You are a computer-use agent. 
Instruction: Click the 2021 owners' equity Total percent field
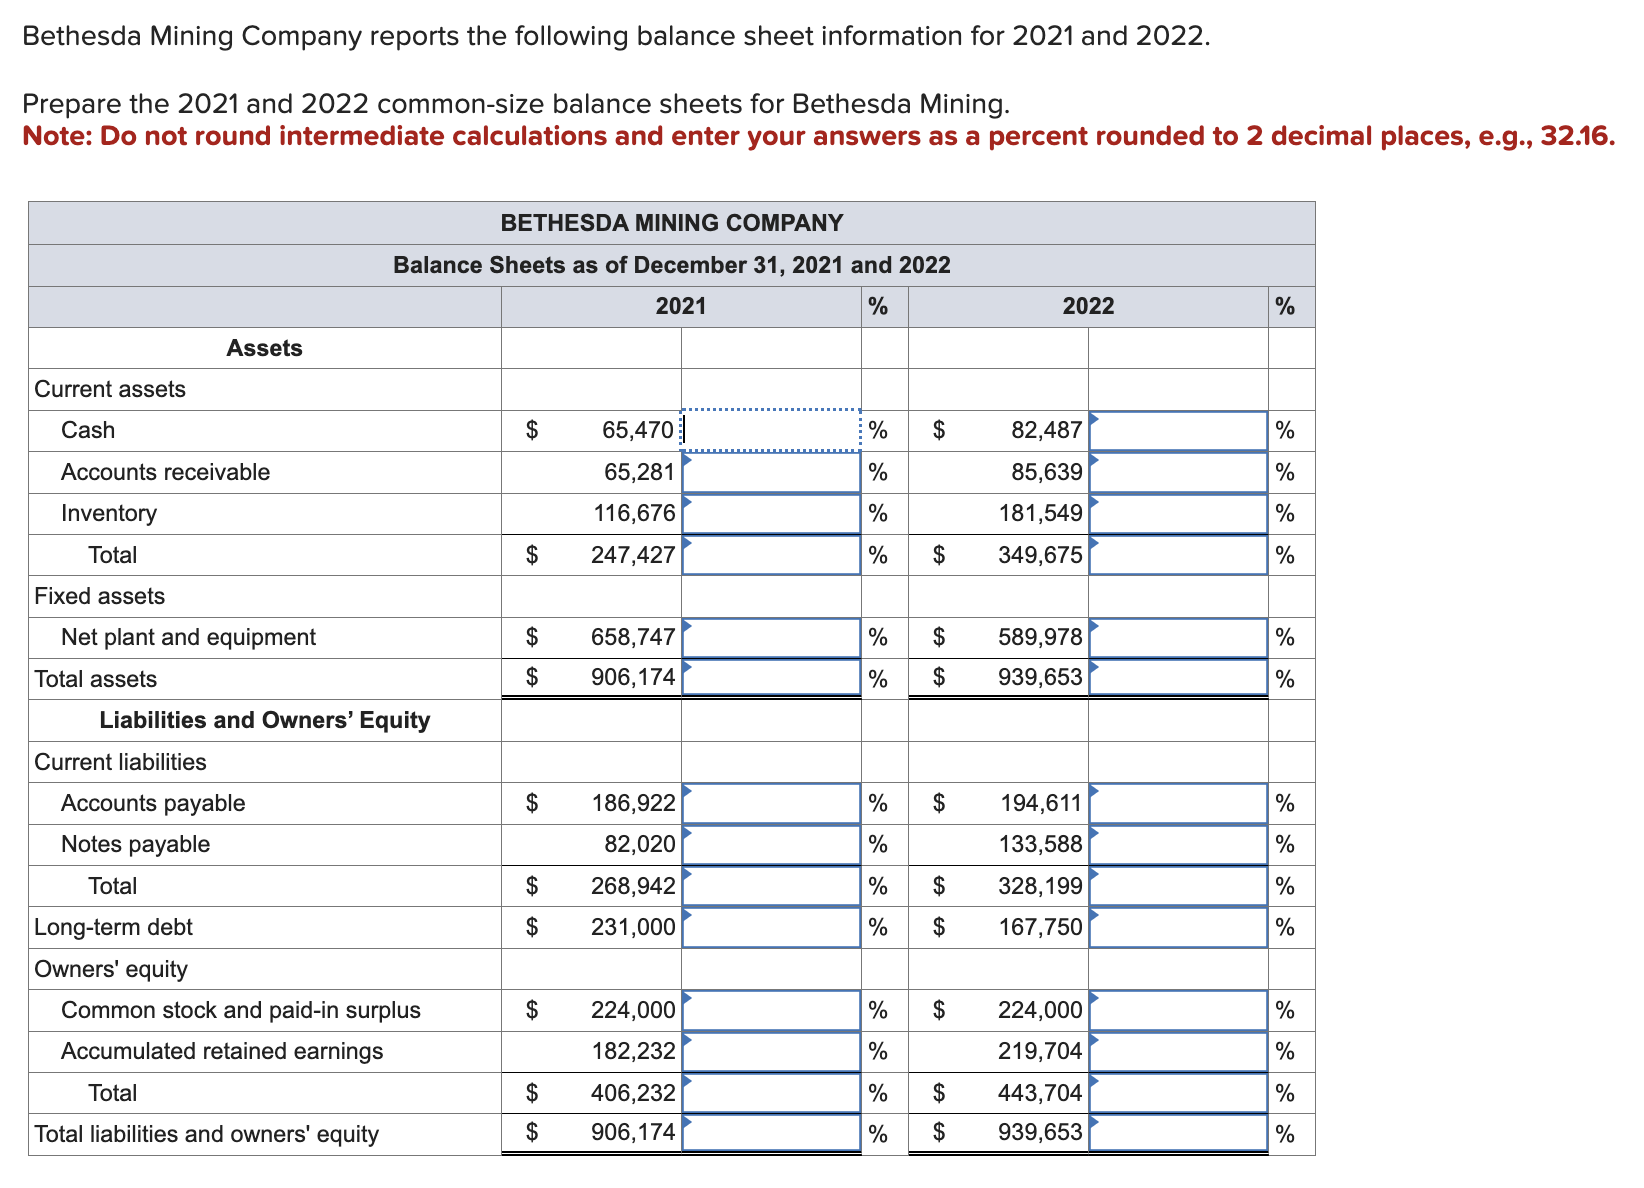[771, 1093]
